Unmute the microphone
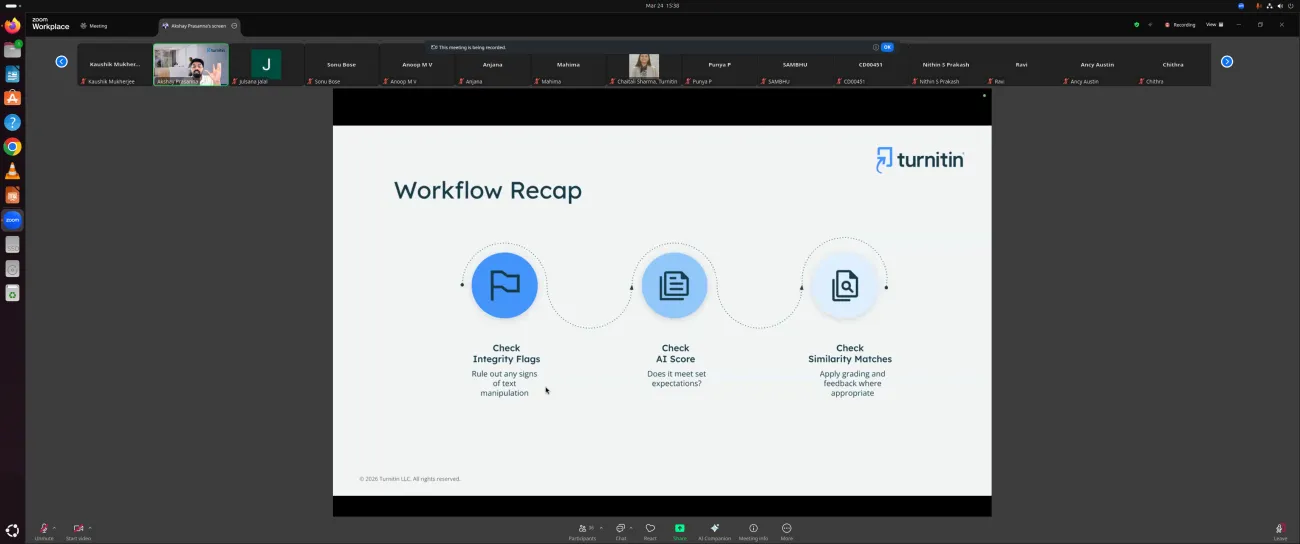 [44, 529]
